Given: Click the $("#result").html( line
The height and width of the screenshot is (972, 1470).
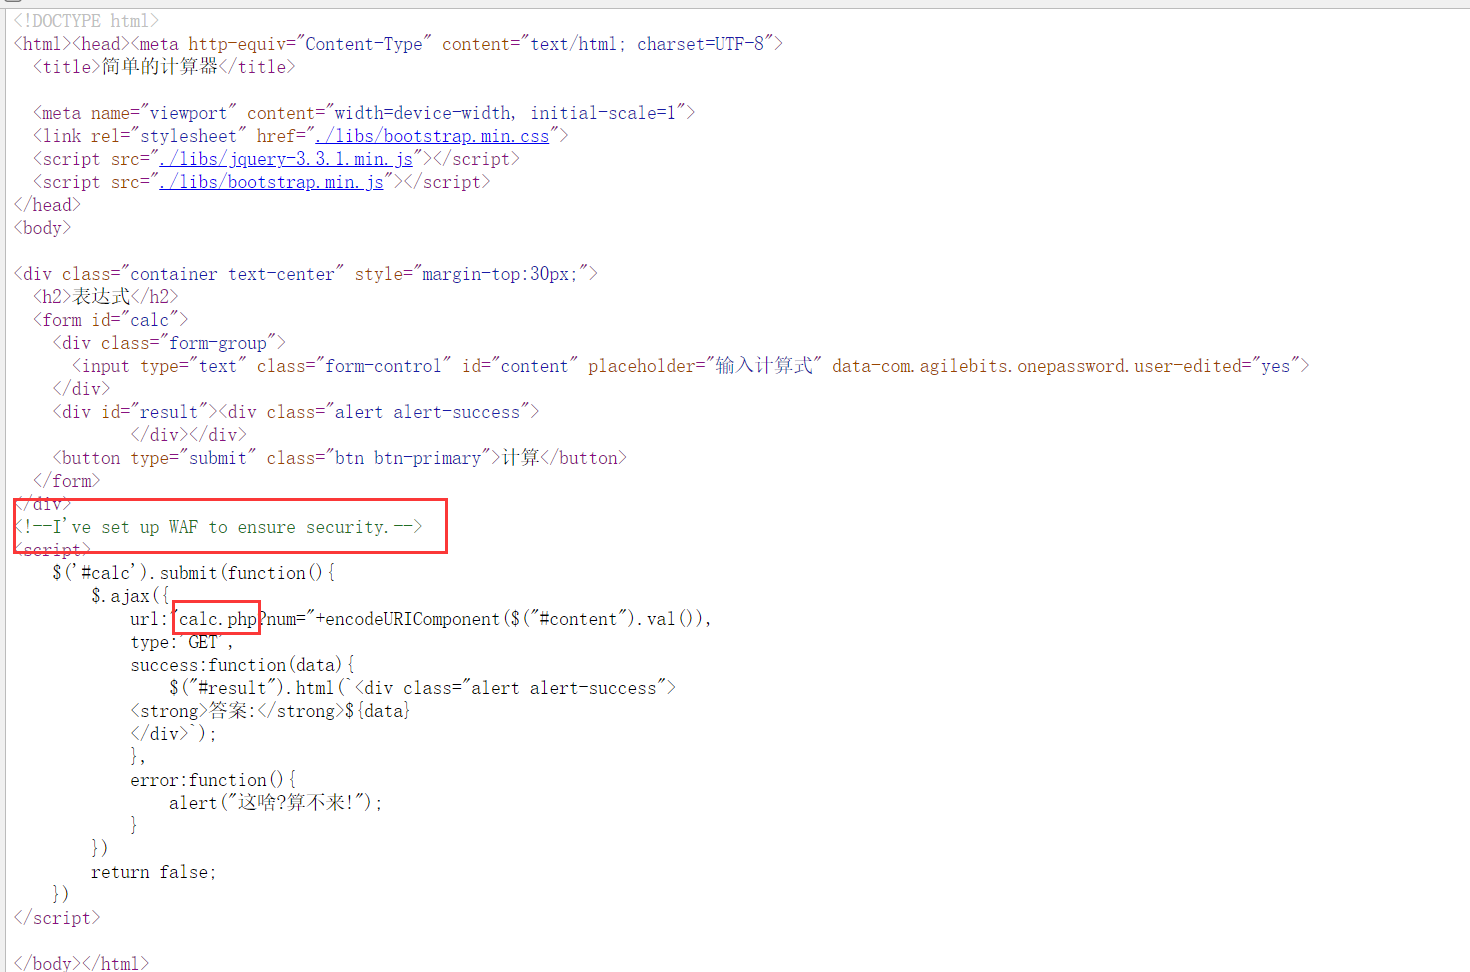Looking at the screenshot, I should tap(423, 688).
